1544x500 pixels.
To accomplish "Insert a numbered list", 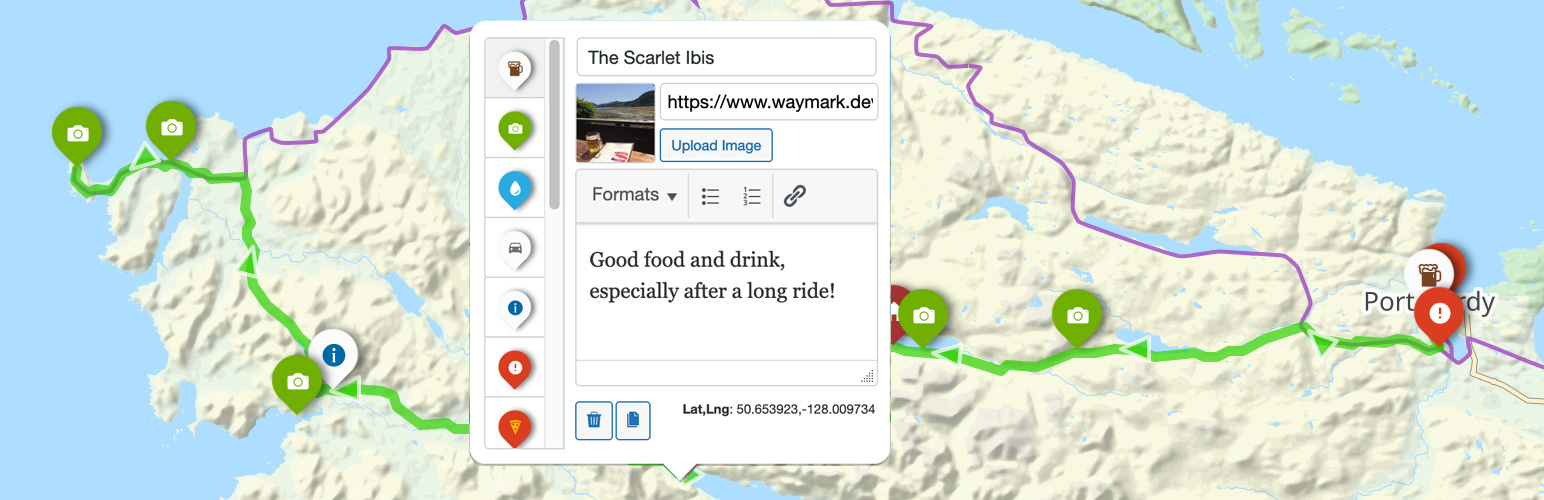I will [x=752, y=196].
